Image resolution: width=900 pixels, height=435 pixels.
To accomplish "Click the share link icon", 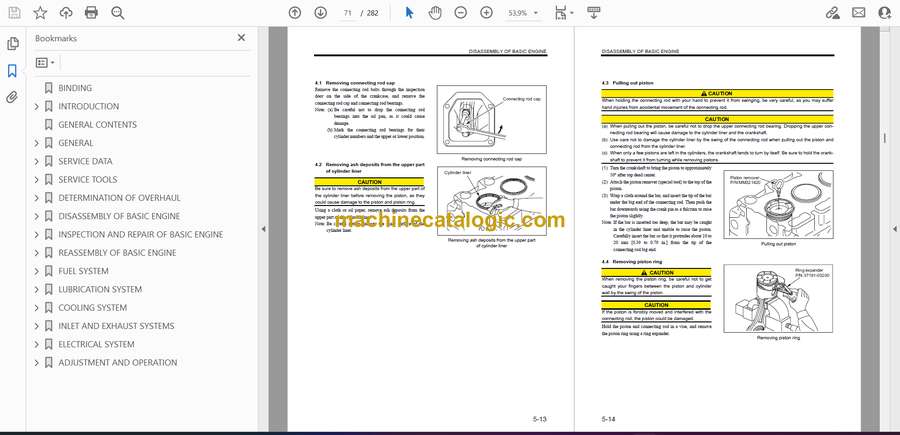I will 832,13.
